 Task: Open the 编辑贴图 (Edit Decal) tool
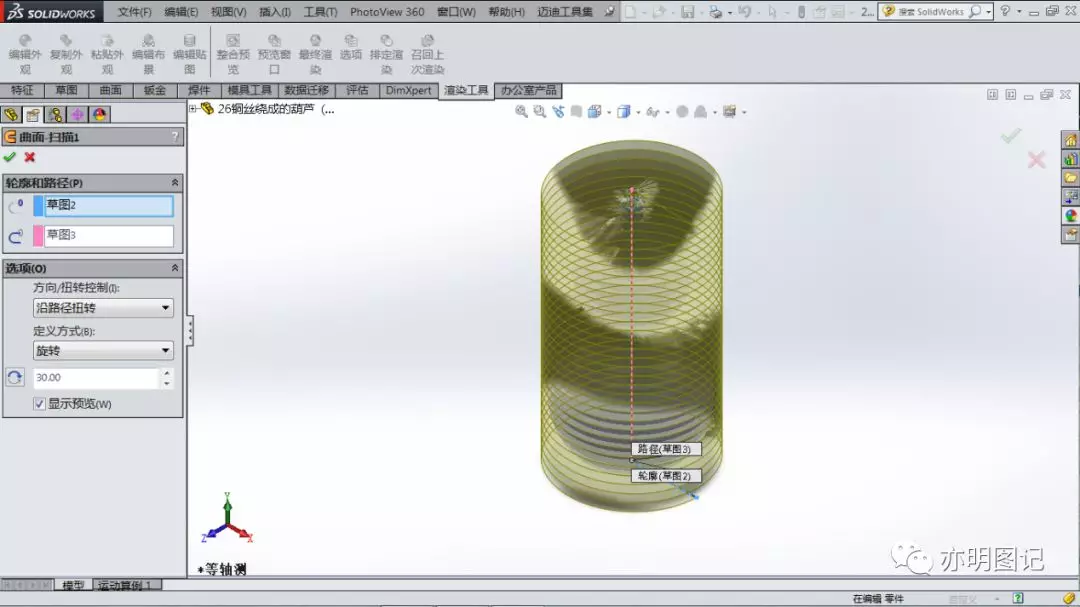click(x=189, y=54)
